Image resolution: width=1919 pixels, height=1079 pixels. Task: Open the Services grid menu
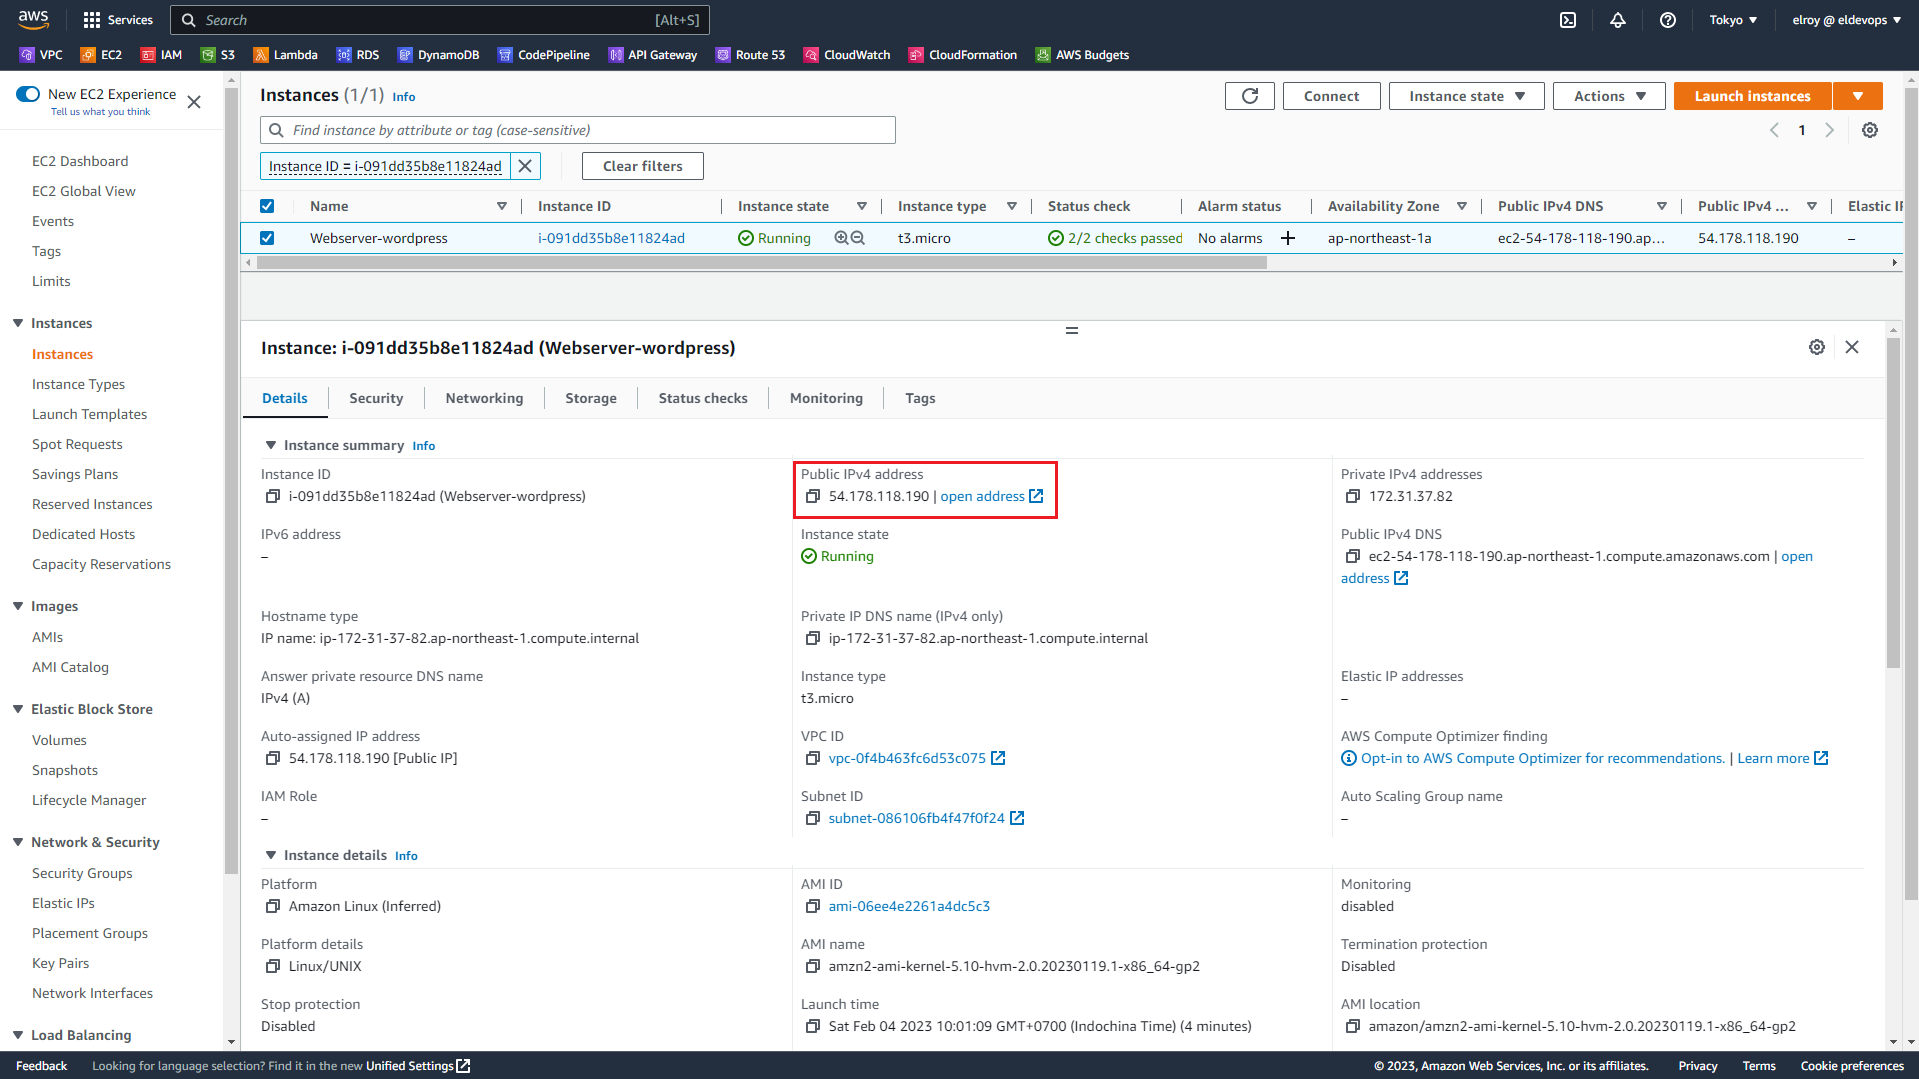[118, 20]
